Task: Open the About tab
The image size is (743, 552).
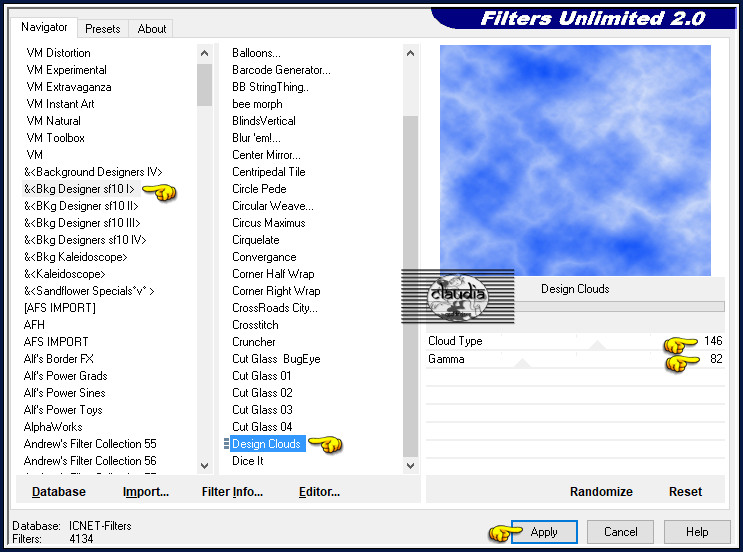Action: [x=152, y=29]
